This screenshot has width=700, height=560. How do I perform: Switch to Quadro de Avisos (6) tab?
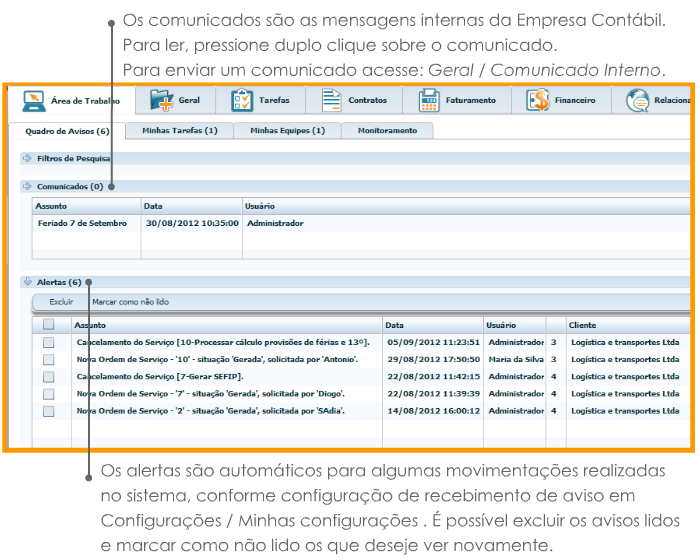(67, 131)
